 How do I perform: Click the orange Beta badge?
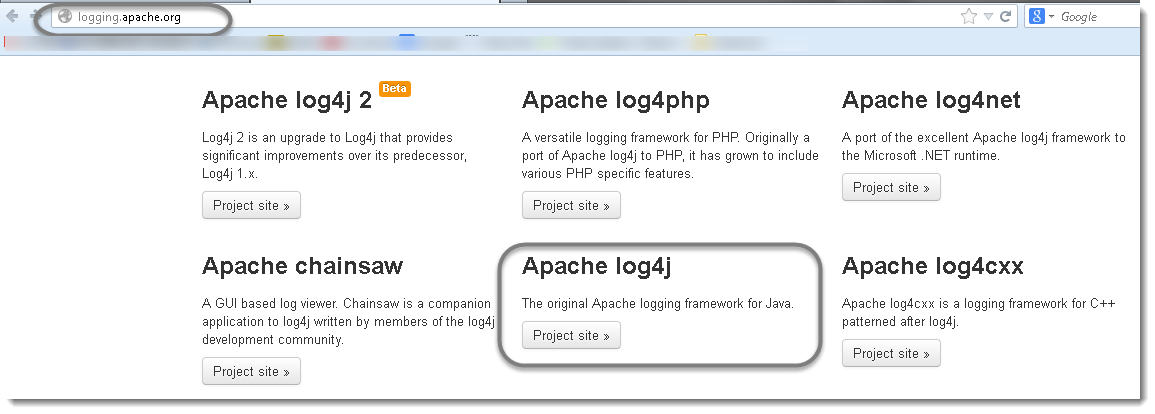(x=395, y=88)
